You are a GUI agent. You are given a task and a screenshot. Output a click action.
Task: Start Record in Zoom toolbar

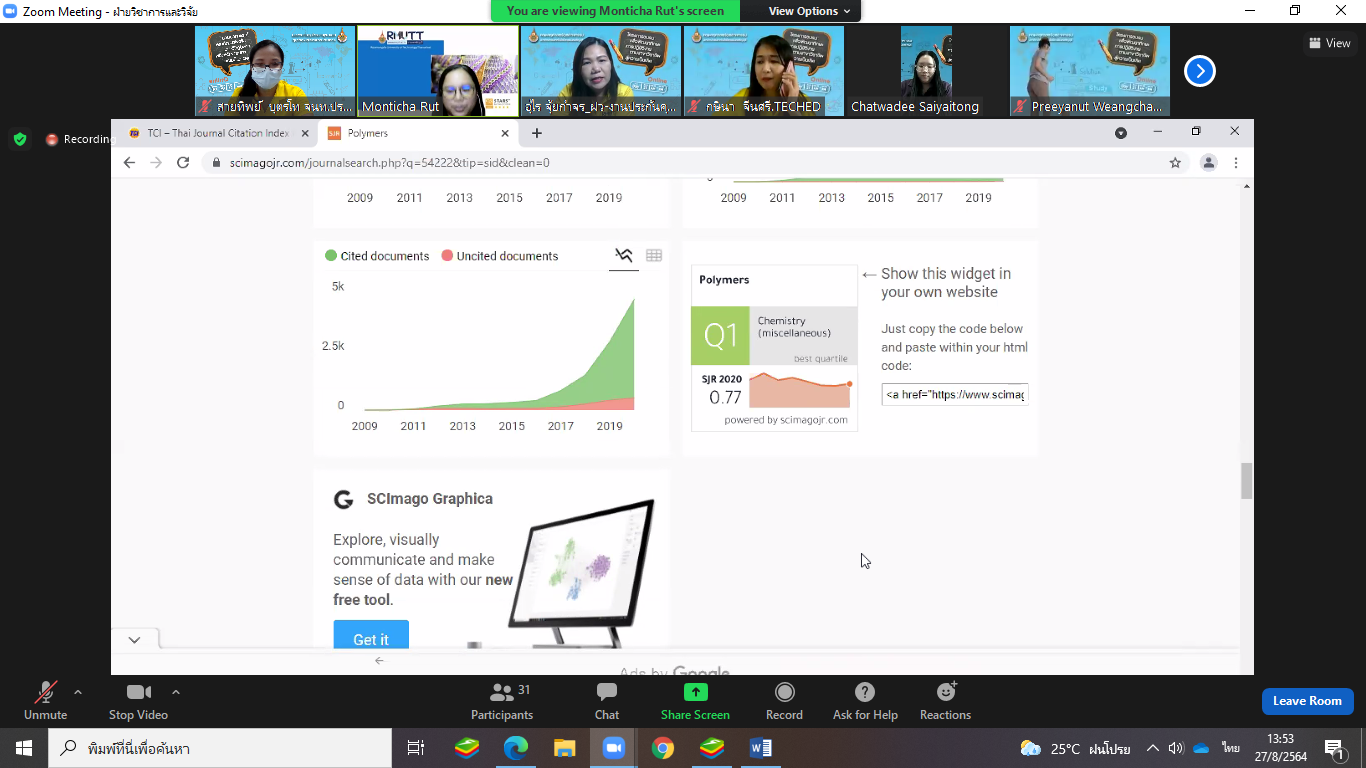pyautogui.click(x=784, y=700)
